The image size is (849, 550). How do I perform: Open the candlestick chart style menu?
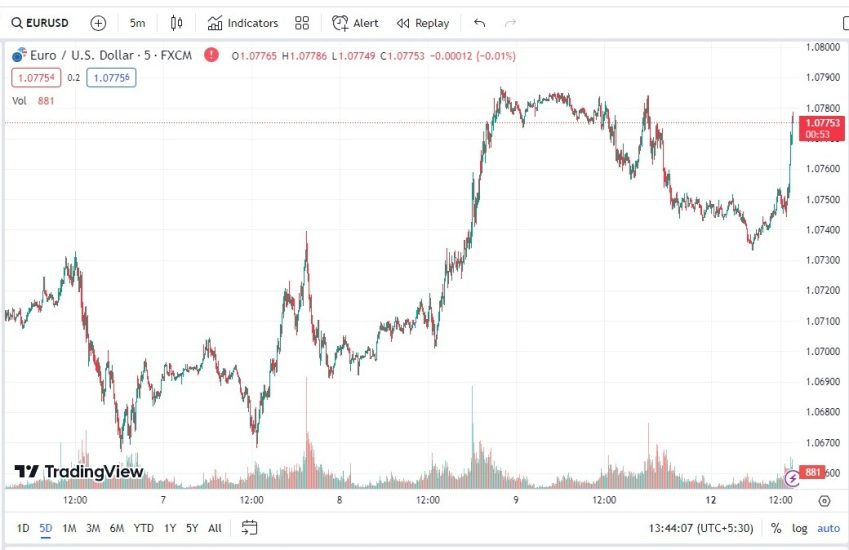click(x=177, y=23)
